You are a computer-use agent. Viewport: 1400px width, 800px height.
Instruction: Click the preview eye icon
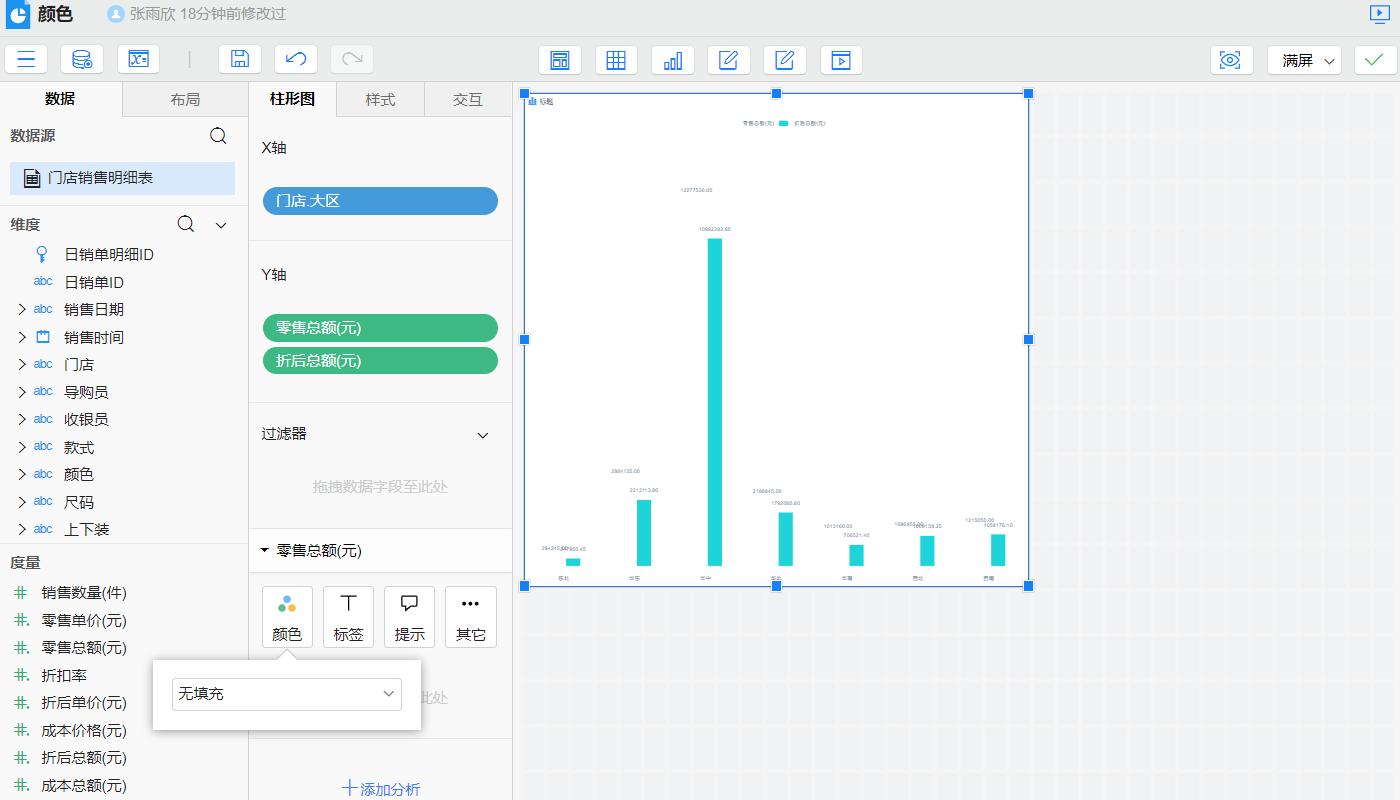1231,60
